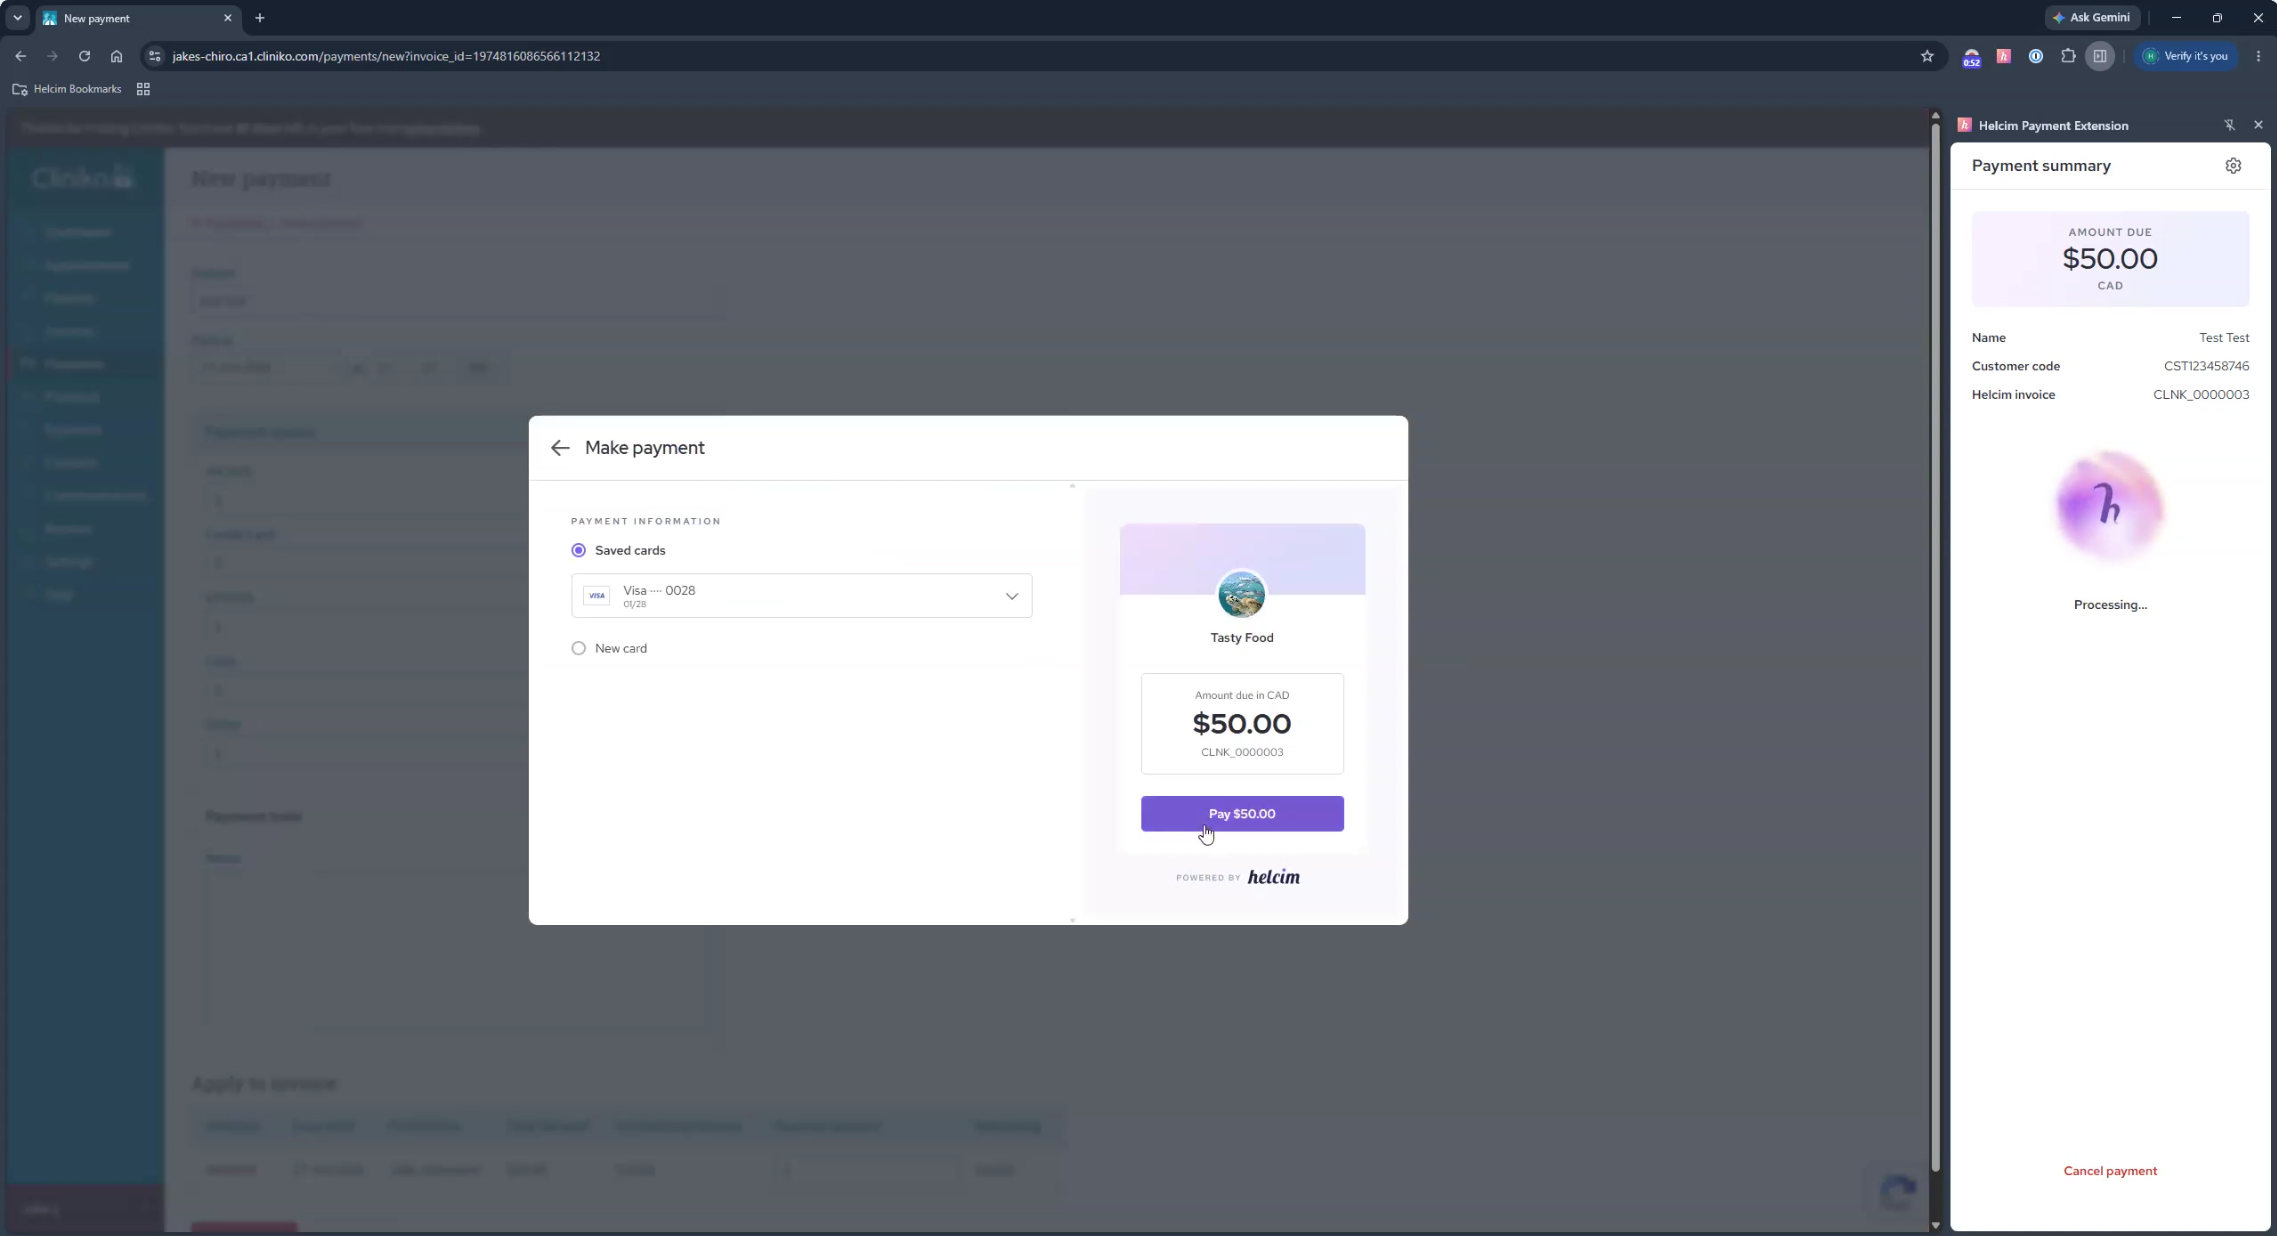2277x1236 pixels.
Task: Click Verify it's you profile button
Action: click(x=2186, y=56)
